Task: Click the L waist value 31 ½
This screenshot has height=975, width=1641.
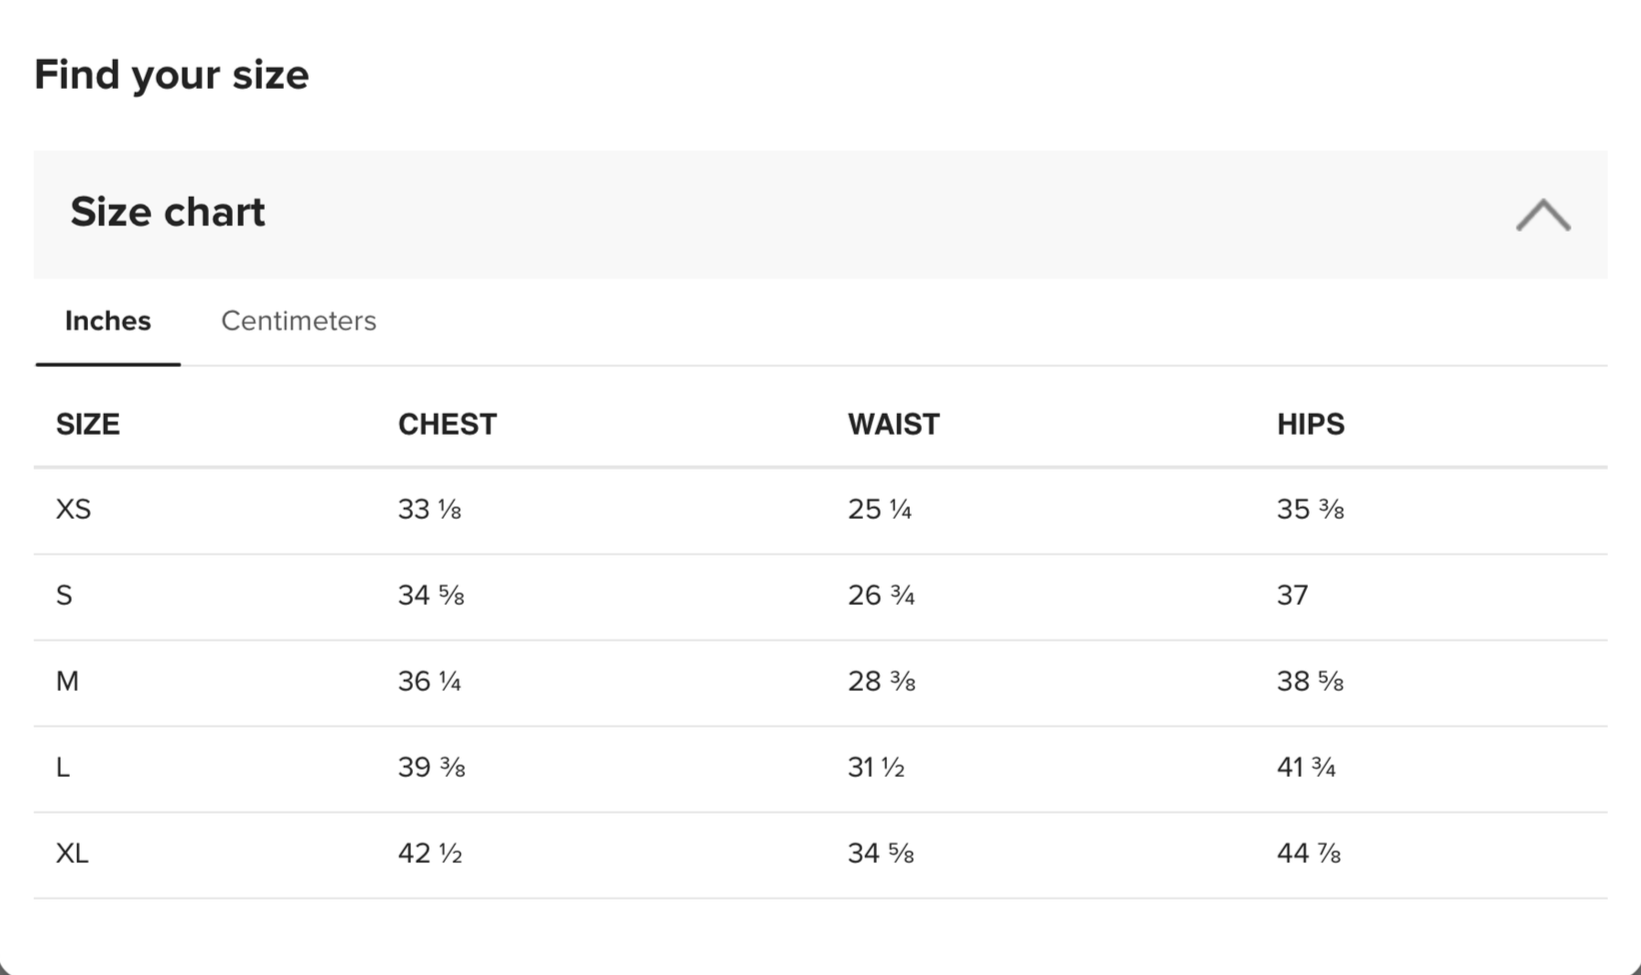Action: (x=876, y=767)
